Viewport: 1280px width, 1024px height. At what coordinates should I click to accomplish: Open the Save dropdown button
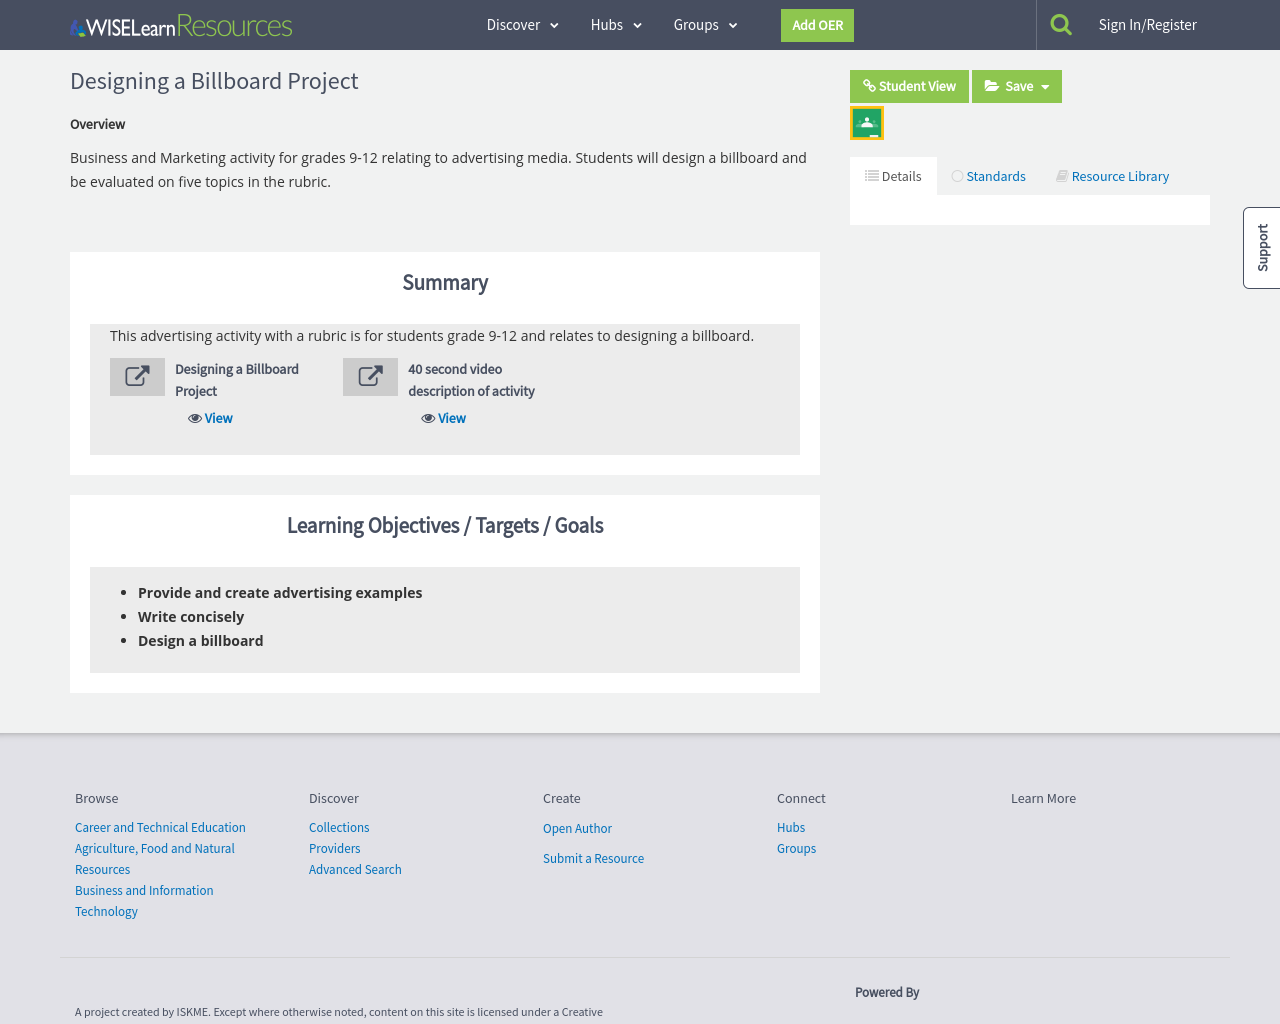tap(1016, 86)
